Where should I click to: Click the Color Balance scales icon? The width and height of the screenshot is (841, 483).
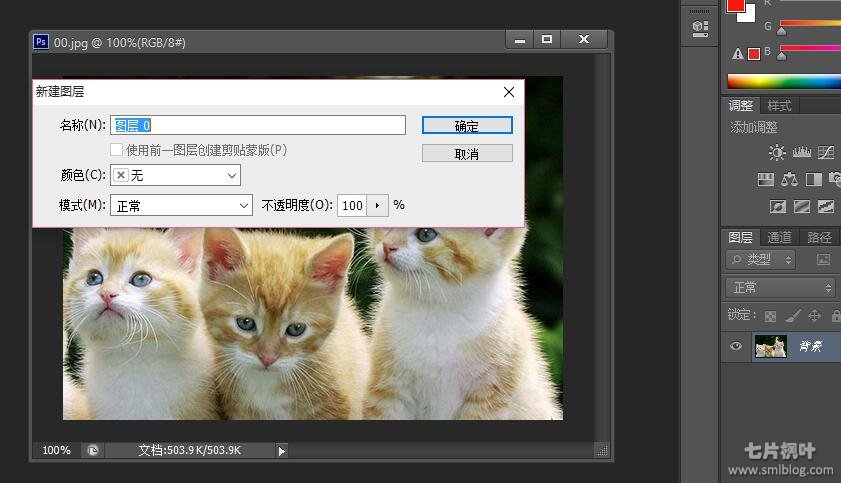[789, 180]
